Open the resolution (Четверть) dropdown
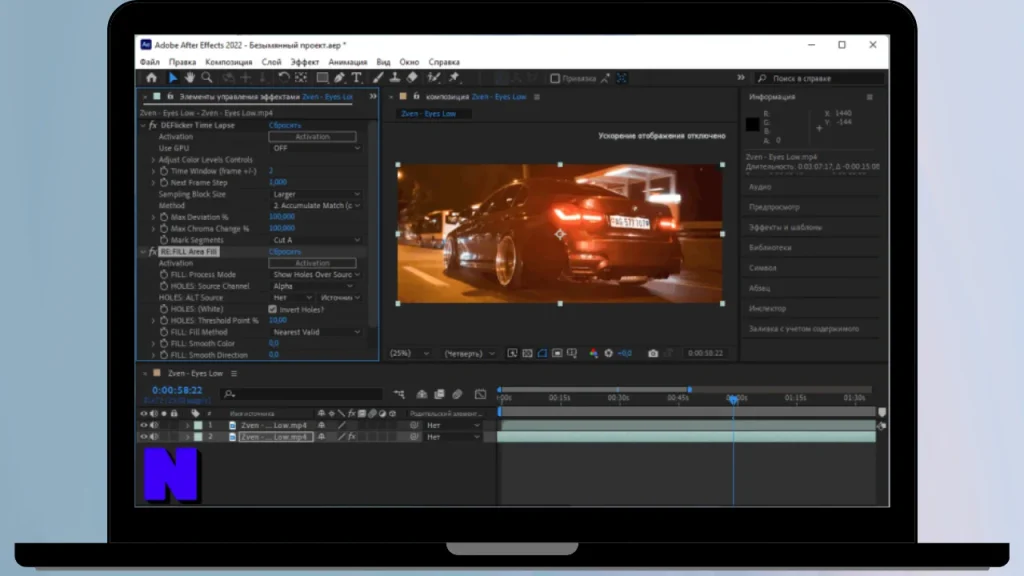Image resolution: width=1024 pixels, height=576 pixels. click(469, 353)
